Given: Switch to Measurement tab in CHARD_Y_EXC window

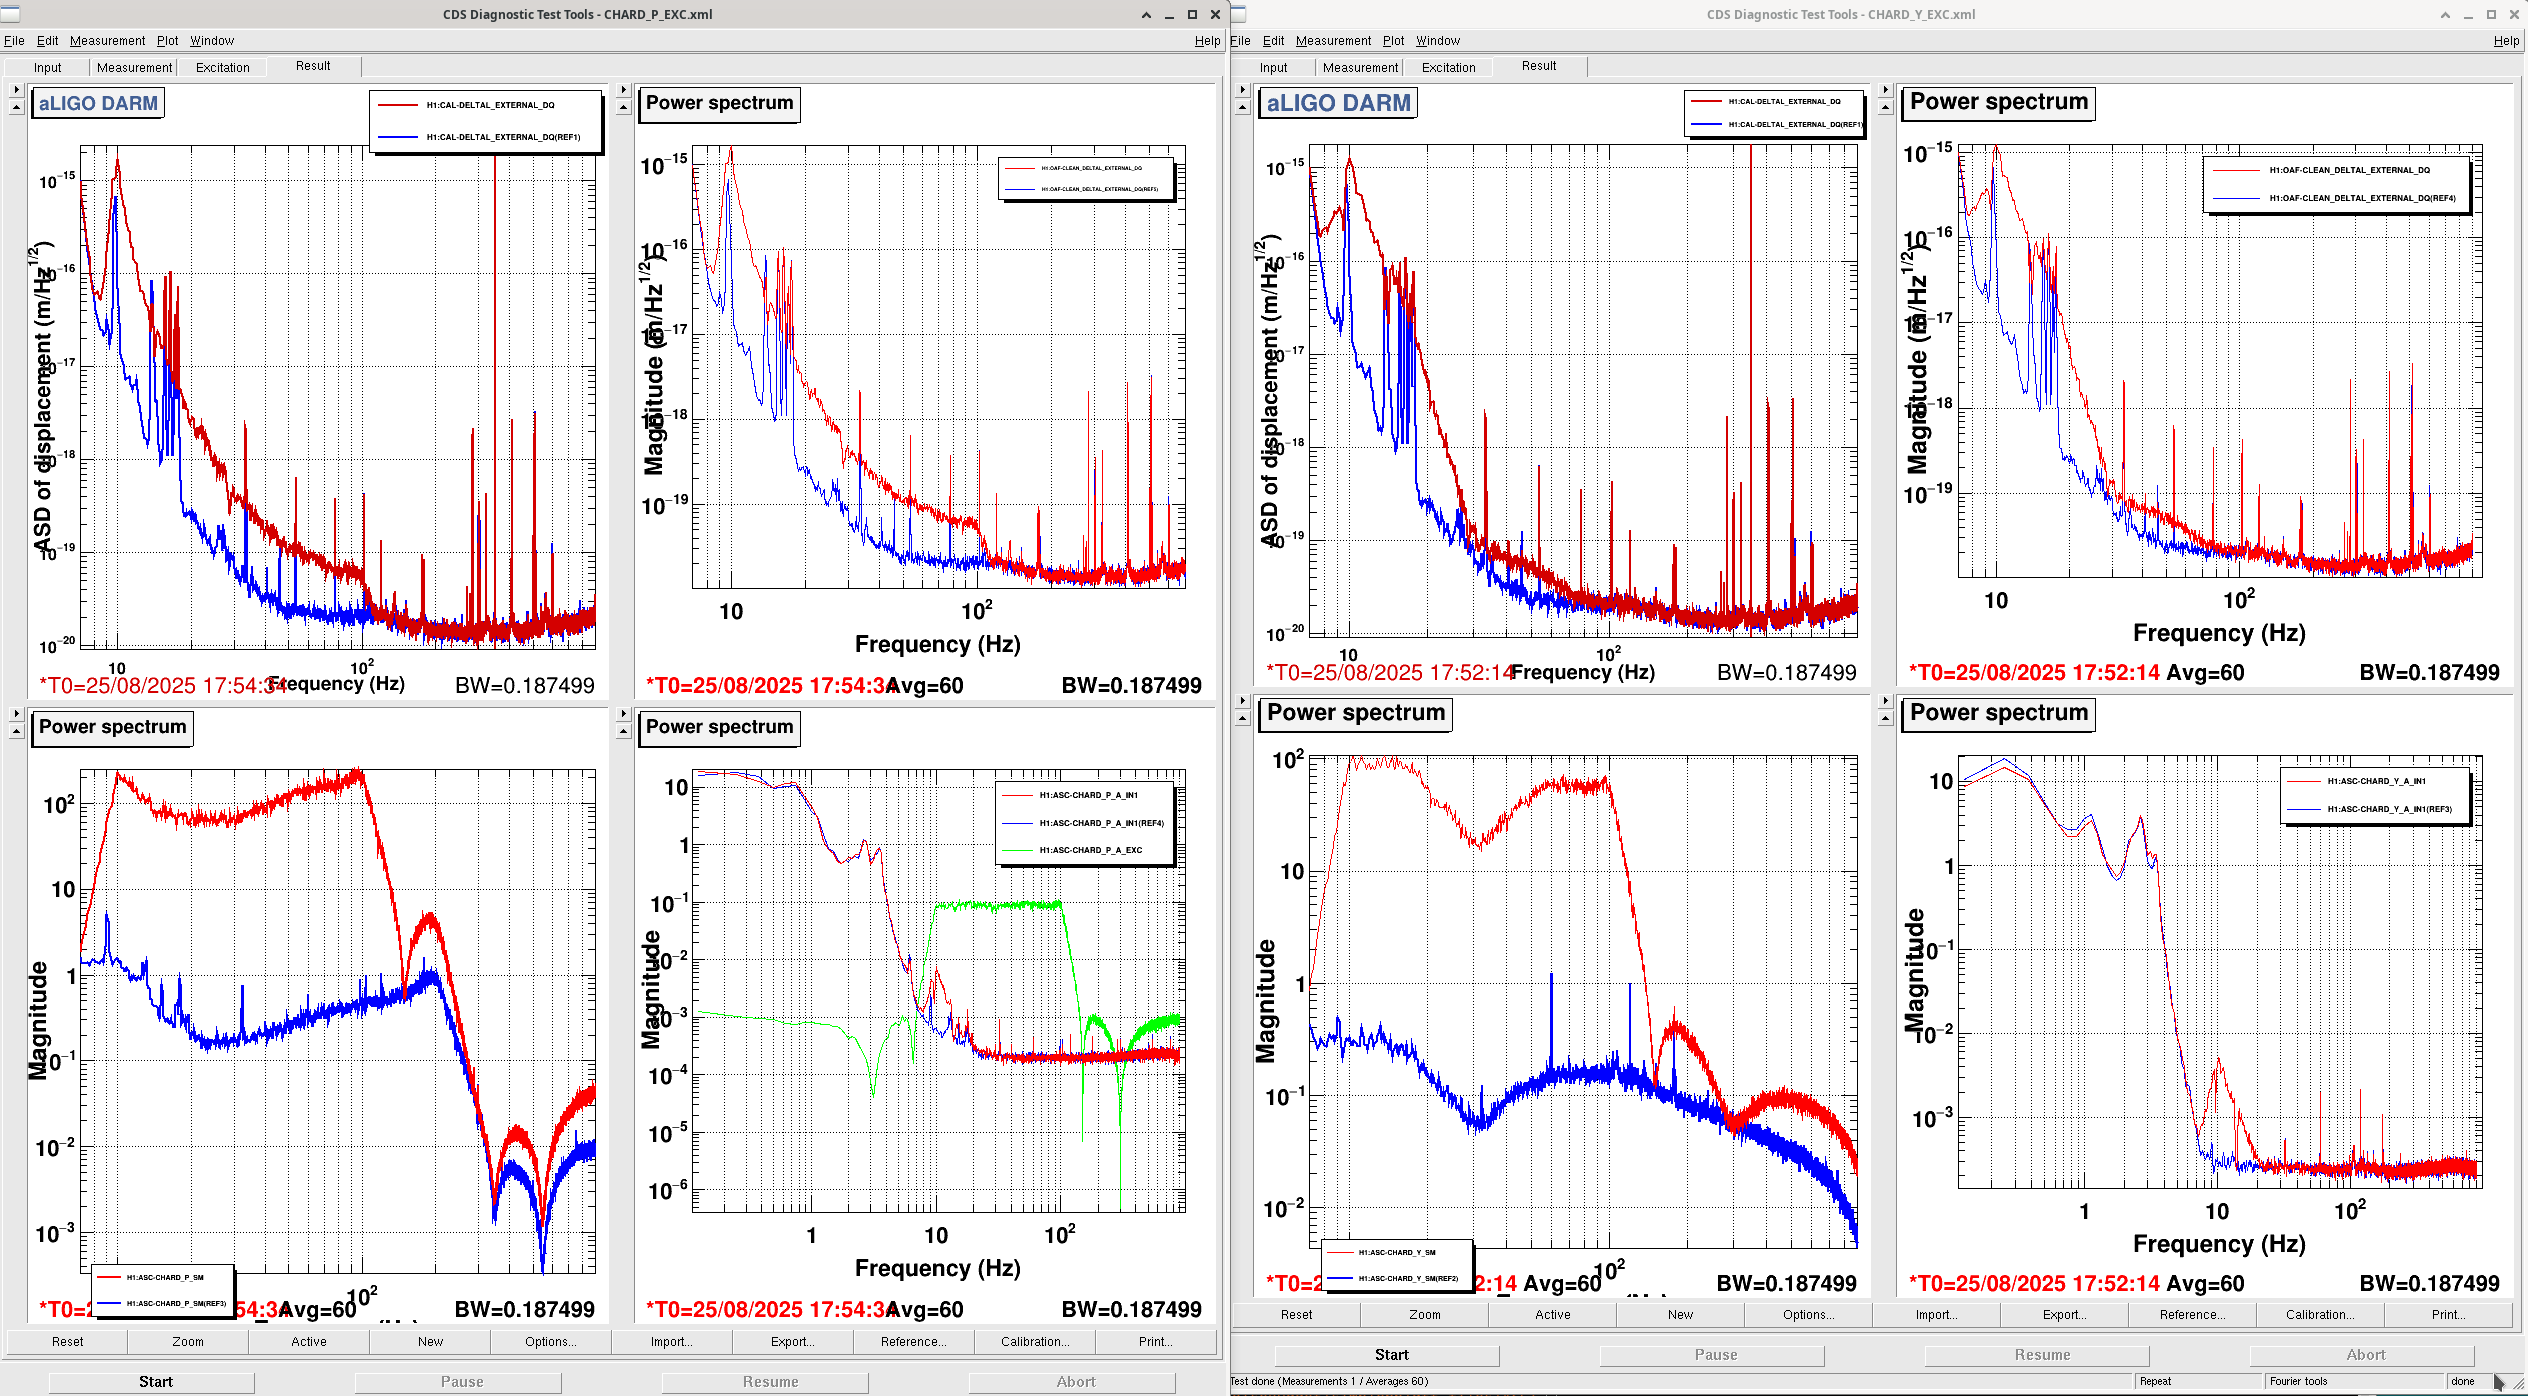Looking at the screenshot, I should (1360, 67).
